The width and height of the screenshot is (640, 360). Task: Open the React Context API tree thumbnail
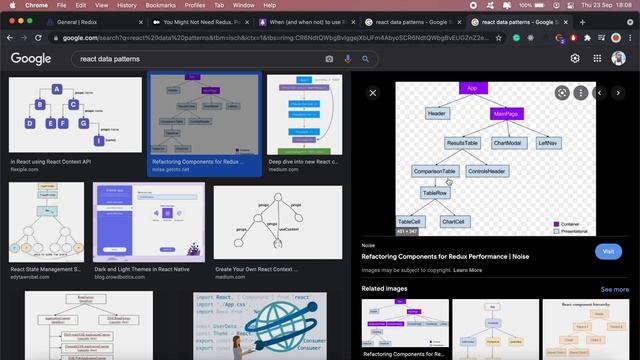[x=75, y=115]
